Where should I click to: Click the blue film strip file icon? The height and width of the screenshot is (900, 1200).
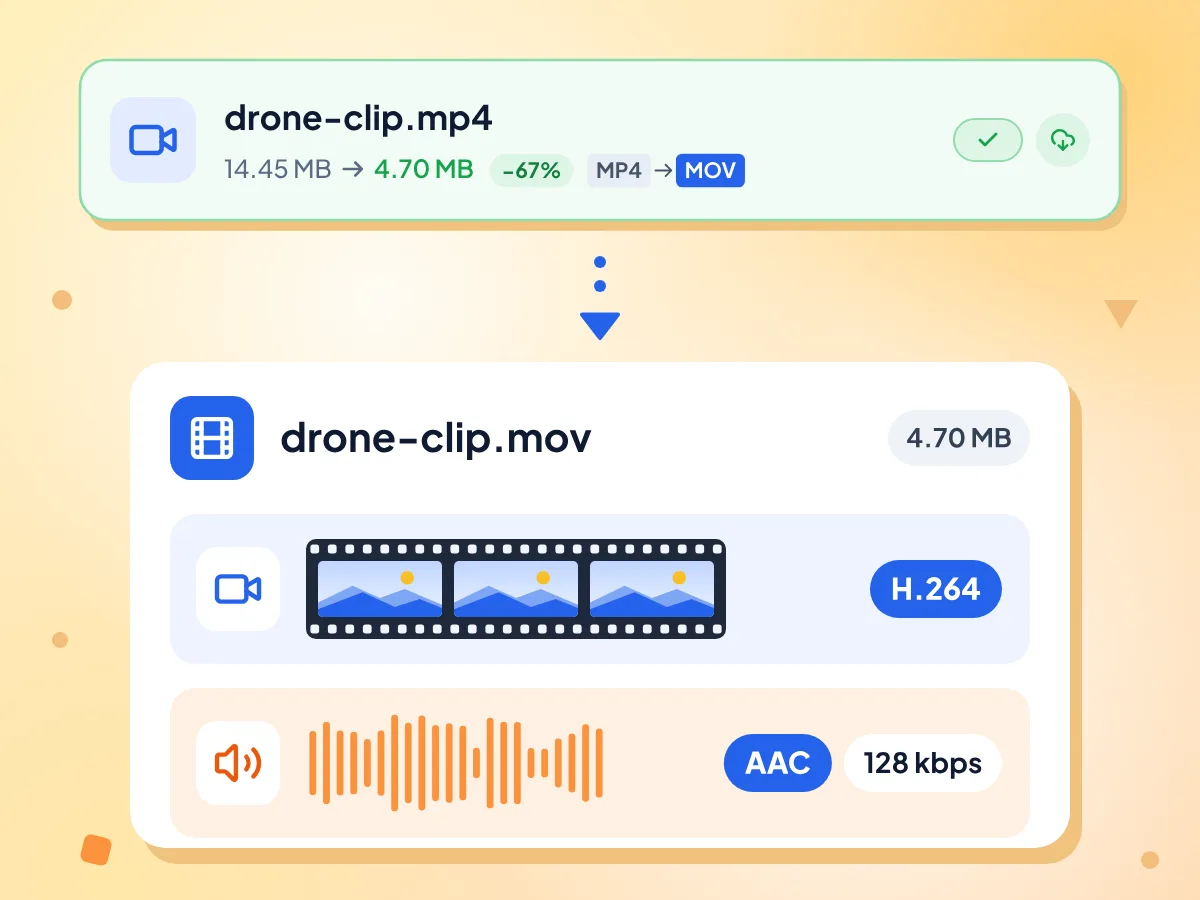click(212, 438)
